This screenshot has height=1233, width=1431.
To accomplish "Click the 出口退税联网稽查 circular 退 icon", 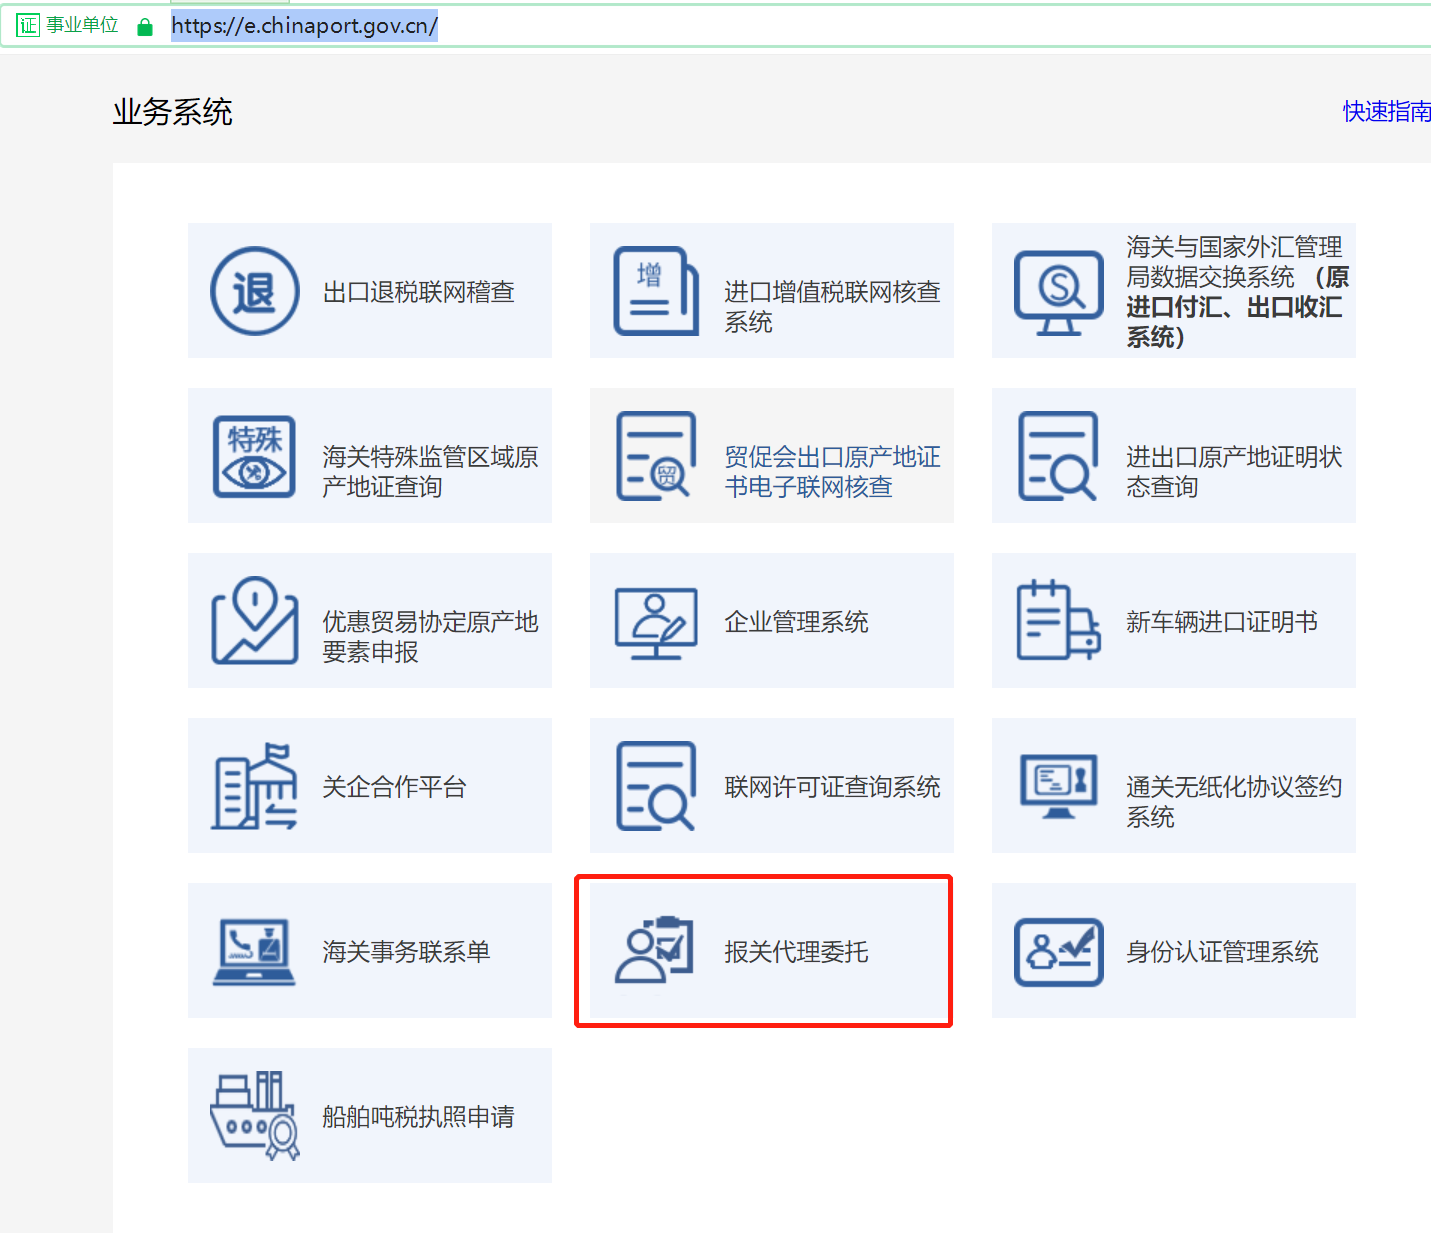I will tap(255, 291).
